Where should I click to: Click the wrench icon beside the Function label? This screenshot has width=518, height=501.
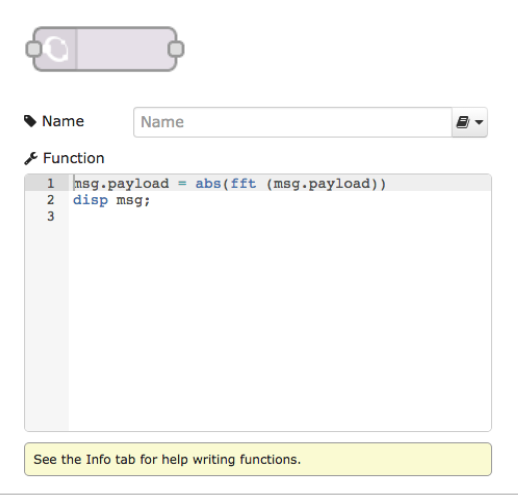(31, 158)
